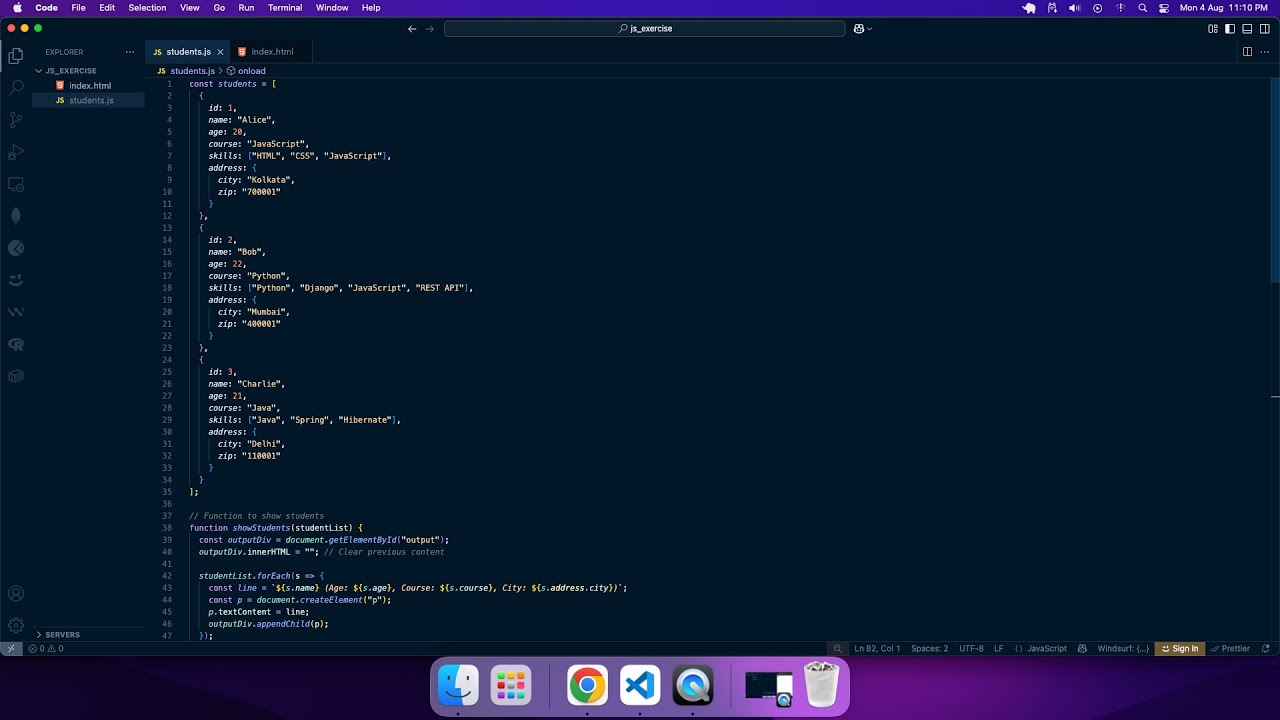This screenshot has height=720, width=1280.
Task: Open the View menu
Action: click(189, 8)
